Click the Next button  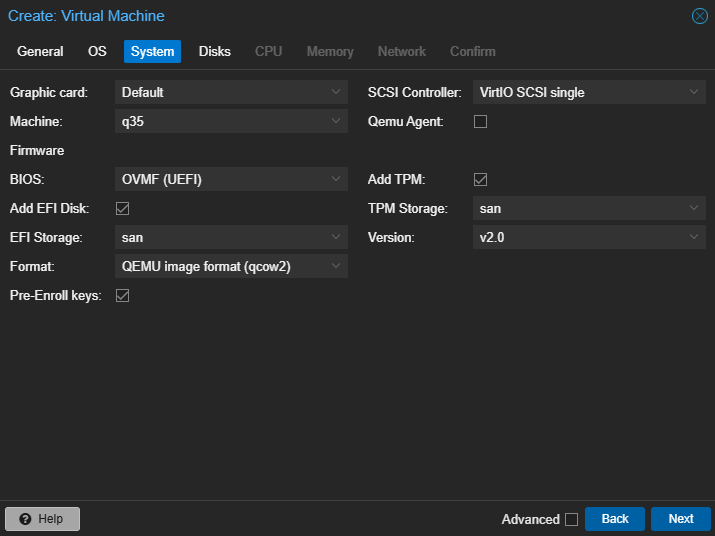pyautogui.click(x=681, y=519)
